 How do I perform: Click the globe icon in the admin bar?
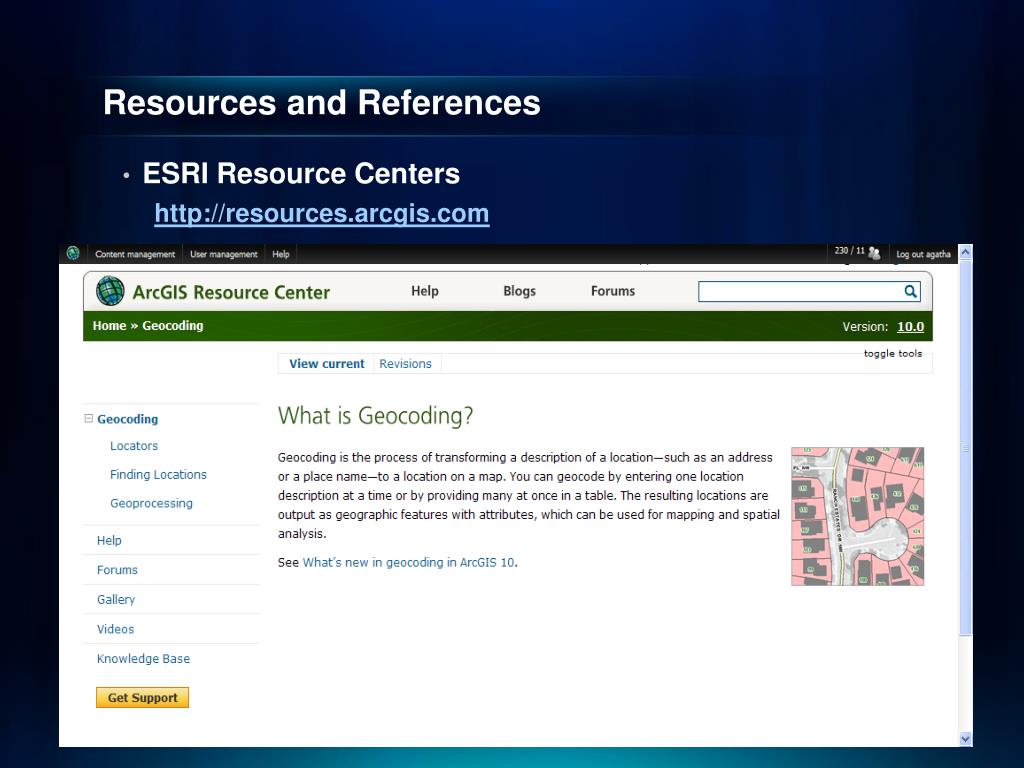pyautogui.click(x=73, y=253)
